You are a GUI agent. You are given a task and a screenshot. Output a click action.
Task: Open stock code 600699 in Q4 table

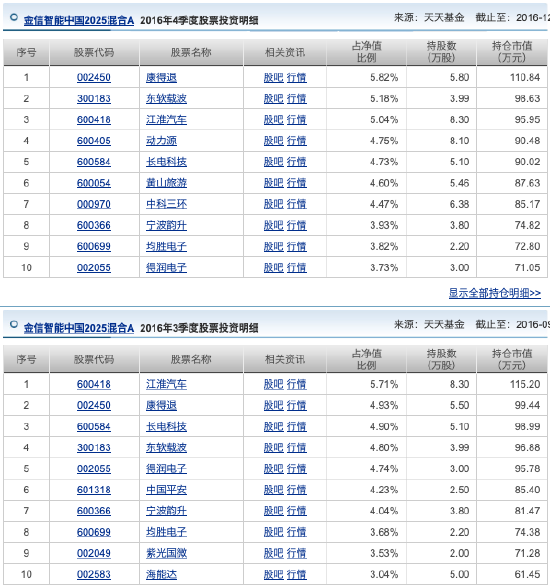click(x=94, y=246)
